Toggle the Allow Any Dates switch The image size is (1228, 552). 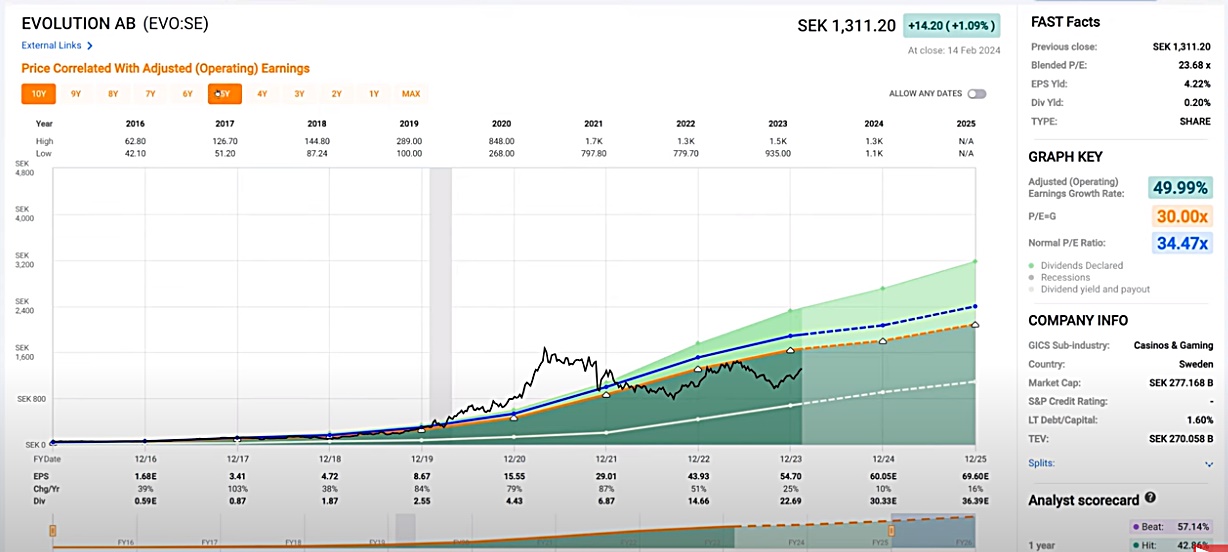(x=976, y=94)
